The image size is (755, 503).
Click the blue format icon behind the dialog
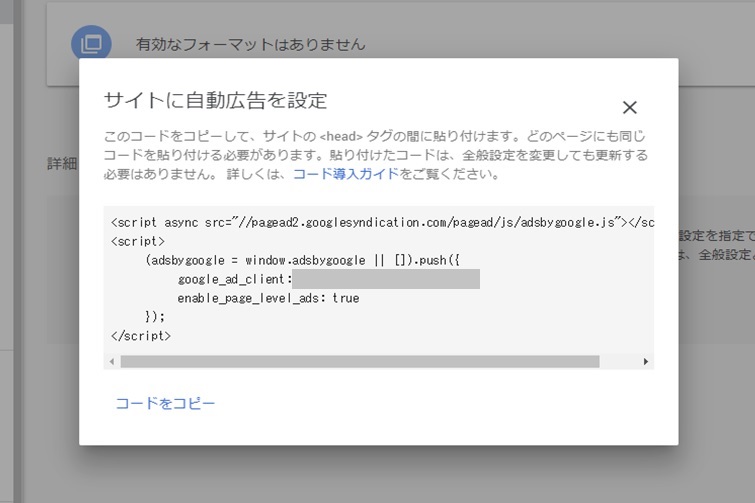91,44
